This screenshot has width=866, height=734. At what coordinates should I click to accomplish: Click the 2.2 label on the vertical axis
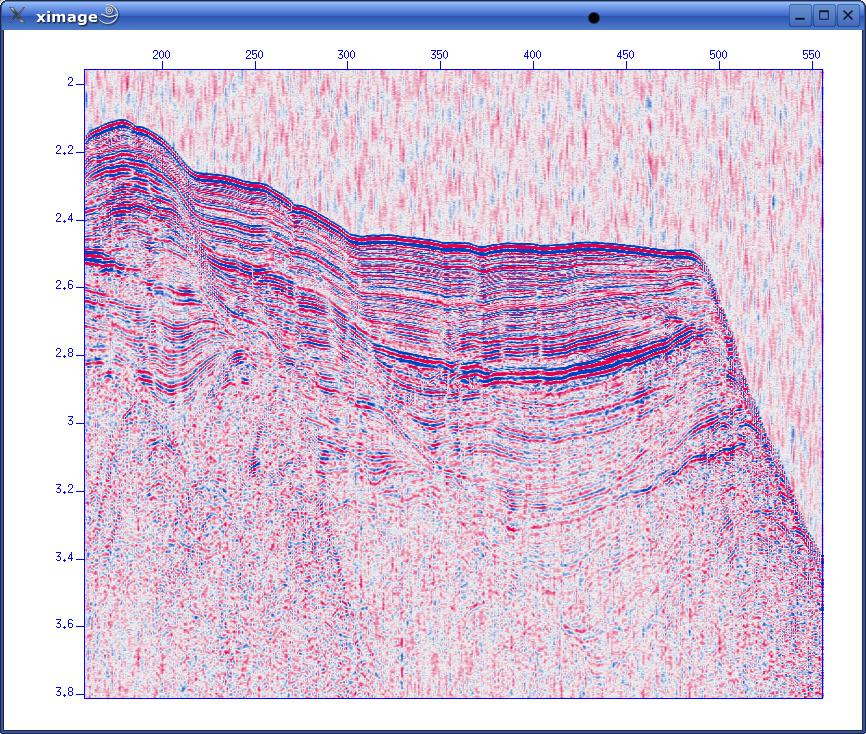pyautogui.click(x=62, y=150)
